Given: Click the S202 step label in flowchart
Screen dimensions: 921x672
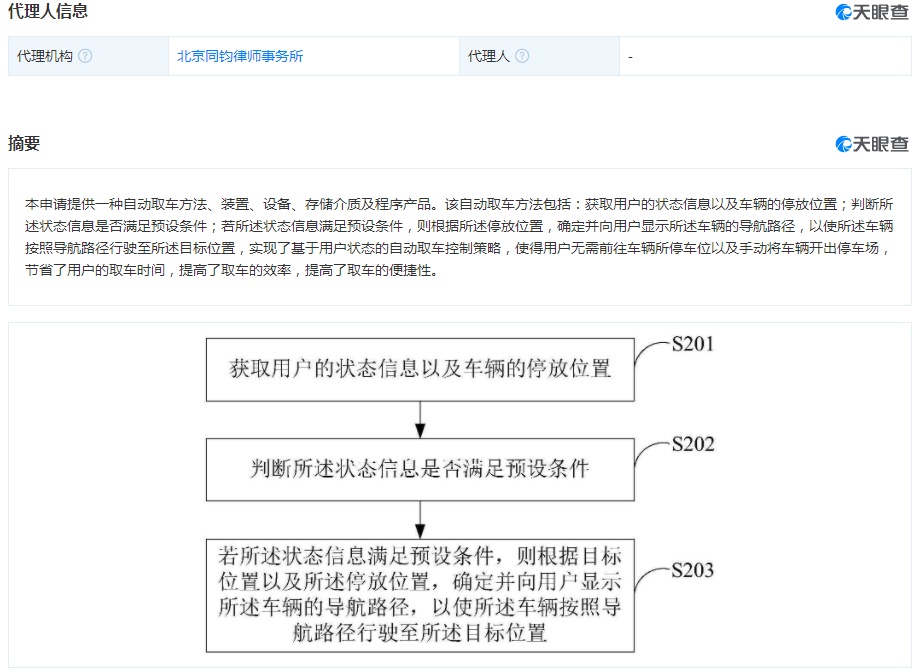Looking at the screenshot, I should pos(693,444).
